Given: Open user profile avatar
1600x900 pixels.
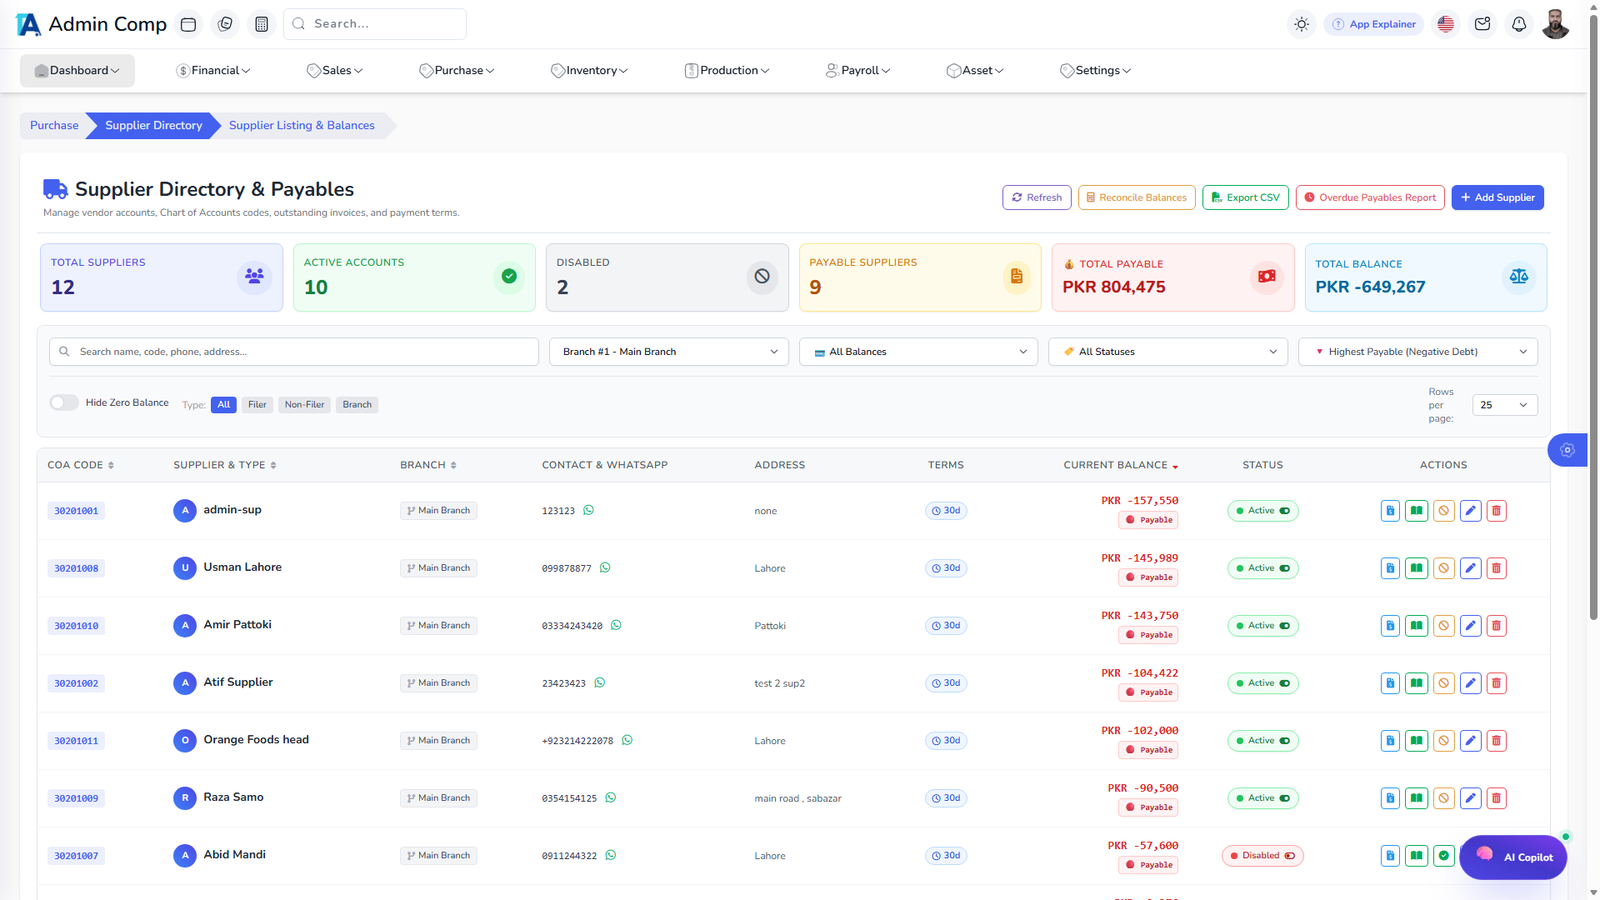Looking at the screenshot, I should coord(1555,24).
